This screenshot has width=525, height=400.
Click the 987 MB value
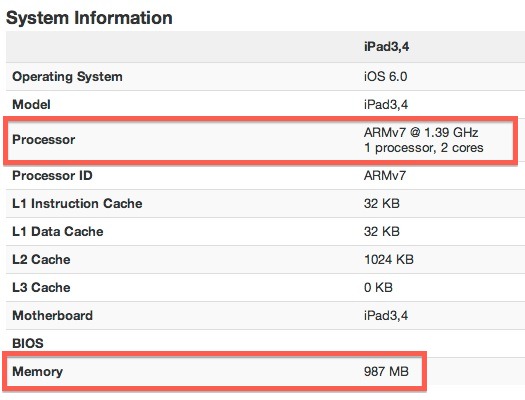[386, 372]
